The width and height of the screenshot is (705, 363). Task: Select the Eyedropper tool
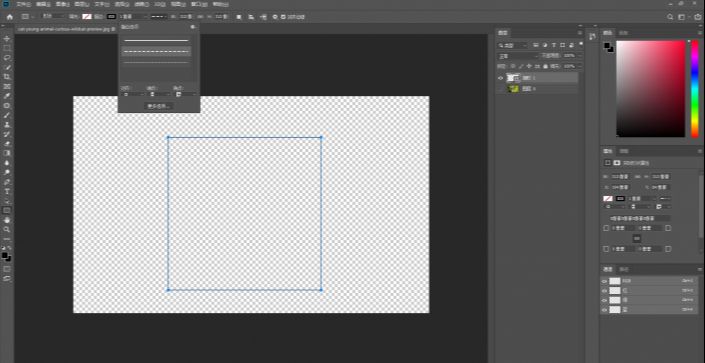pos(7,96)
